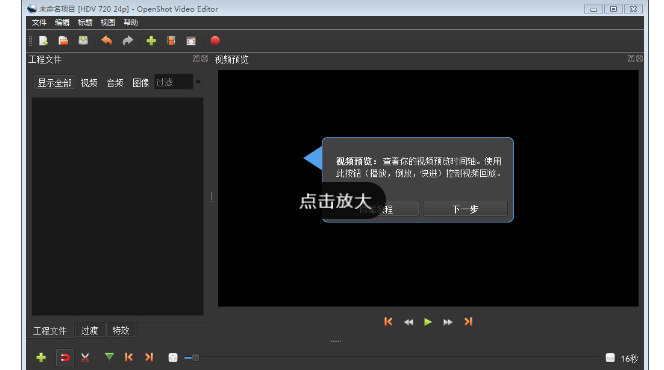Filter project files by 音频
Viewport: 664px width, 370px height.
pyautogui.click(x=115, y=83)
